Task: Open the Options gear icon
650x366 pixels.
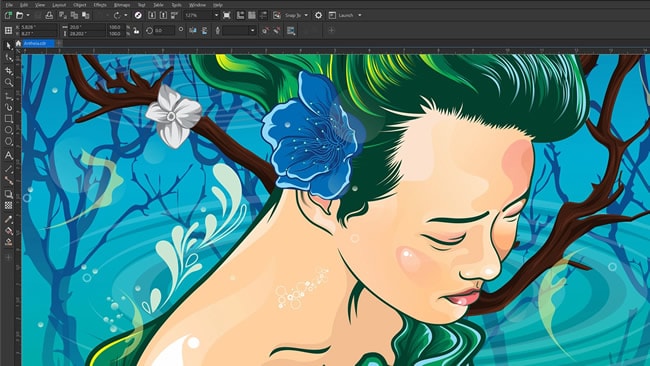Action: tap(318, 15)
